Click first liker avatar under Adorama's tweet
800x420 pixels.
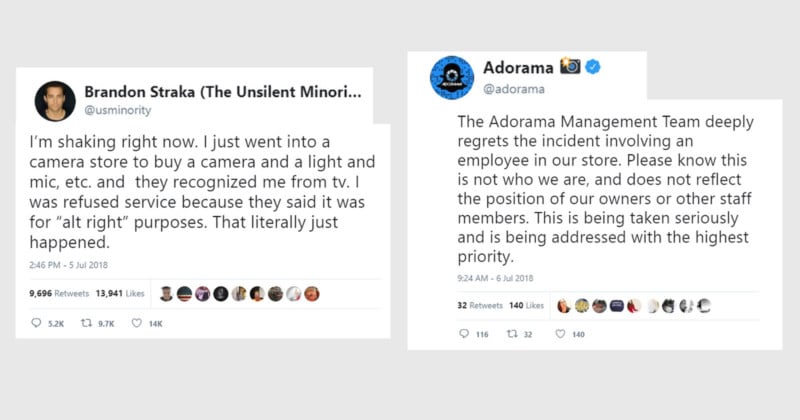pyautogui.click(x=564, y=305)
